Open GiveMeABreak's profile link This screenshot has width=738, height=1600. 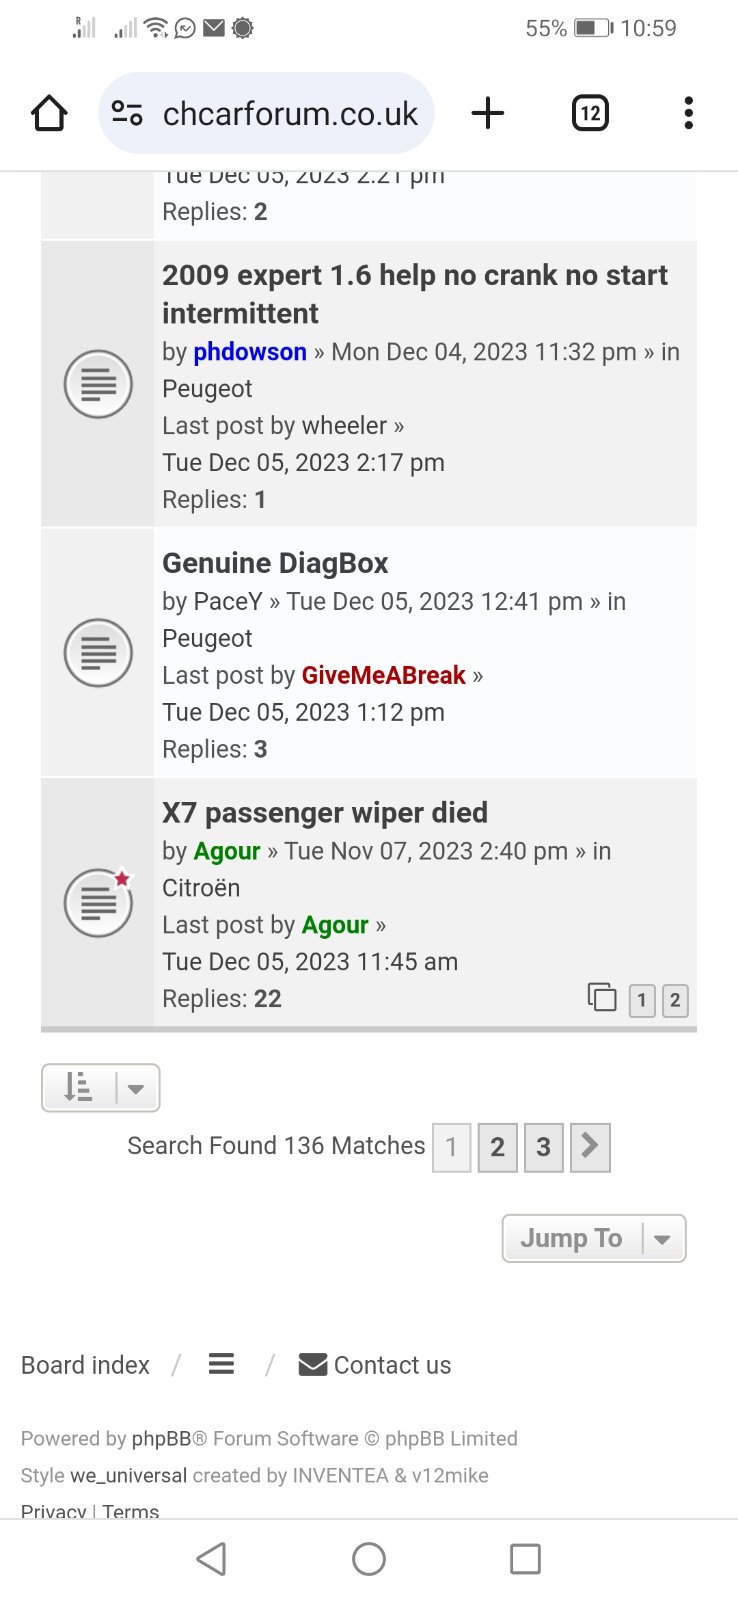pos(383,676)
